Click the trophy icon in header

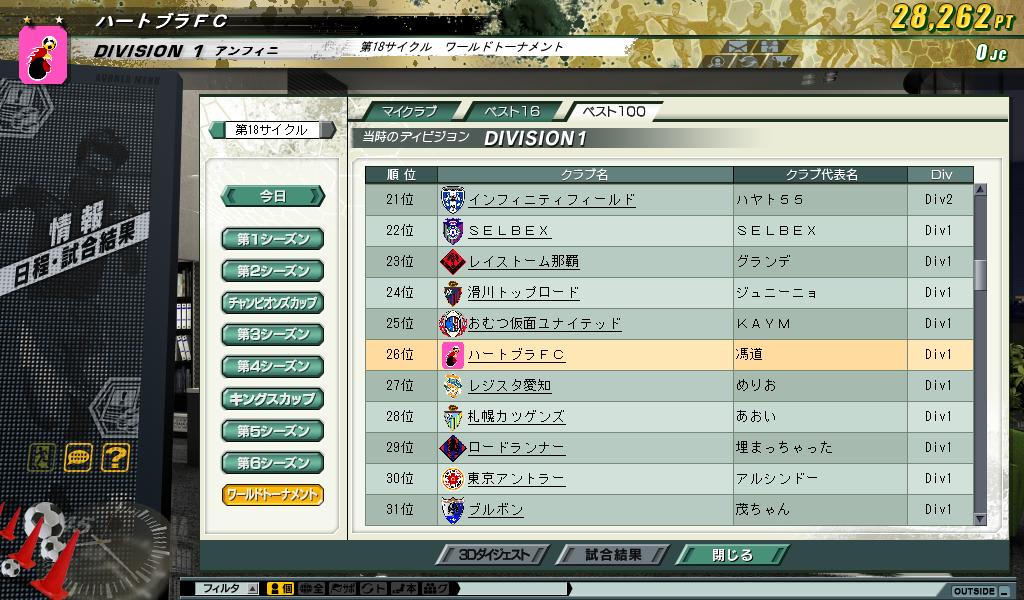click(x=781, y=62)
